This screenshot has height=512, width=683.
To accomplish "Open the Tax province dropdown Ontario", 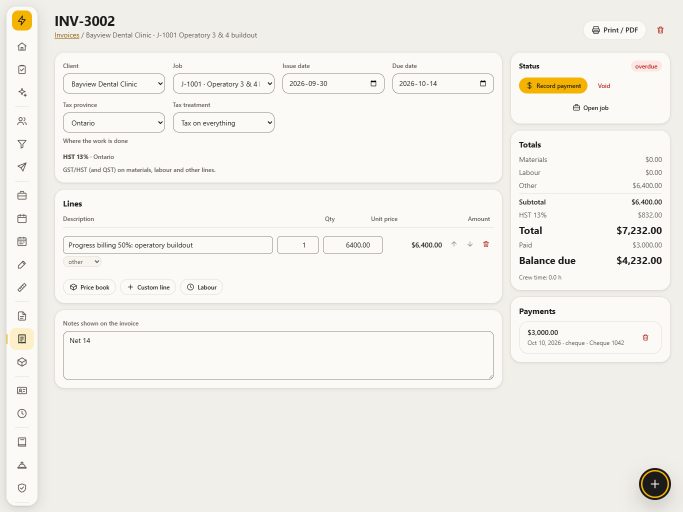I will click(114, 123).
